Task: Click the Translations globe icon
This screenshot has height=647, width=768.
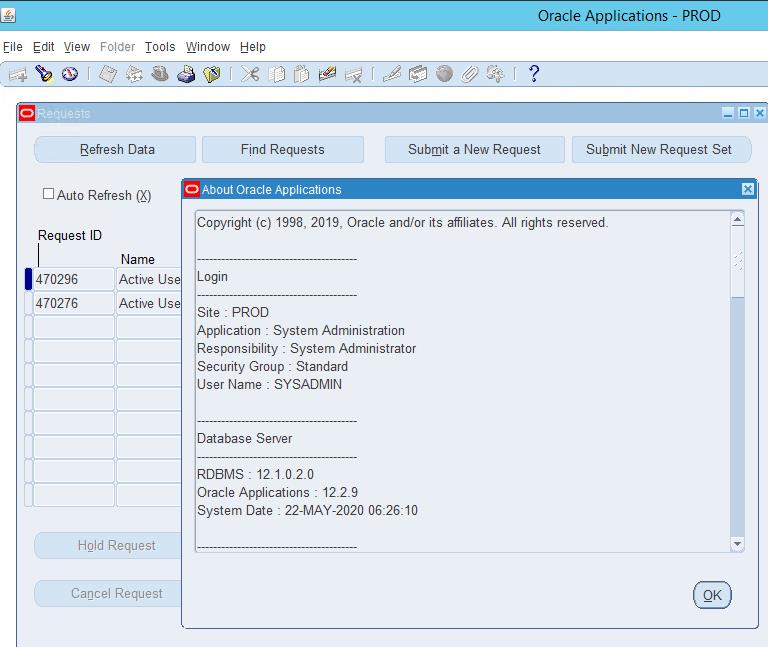Action: (x=444, y=74)
